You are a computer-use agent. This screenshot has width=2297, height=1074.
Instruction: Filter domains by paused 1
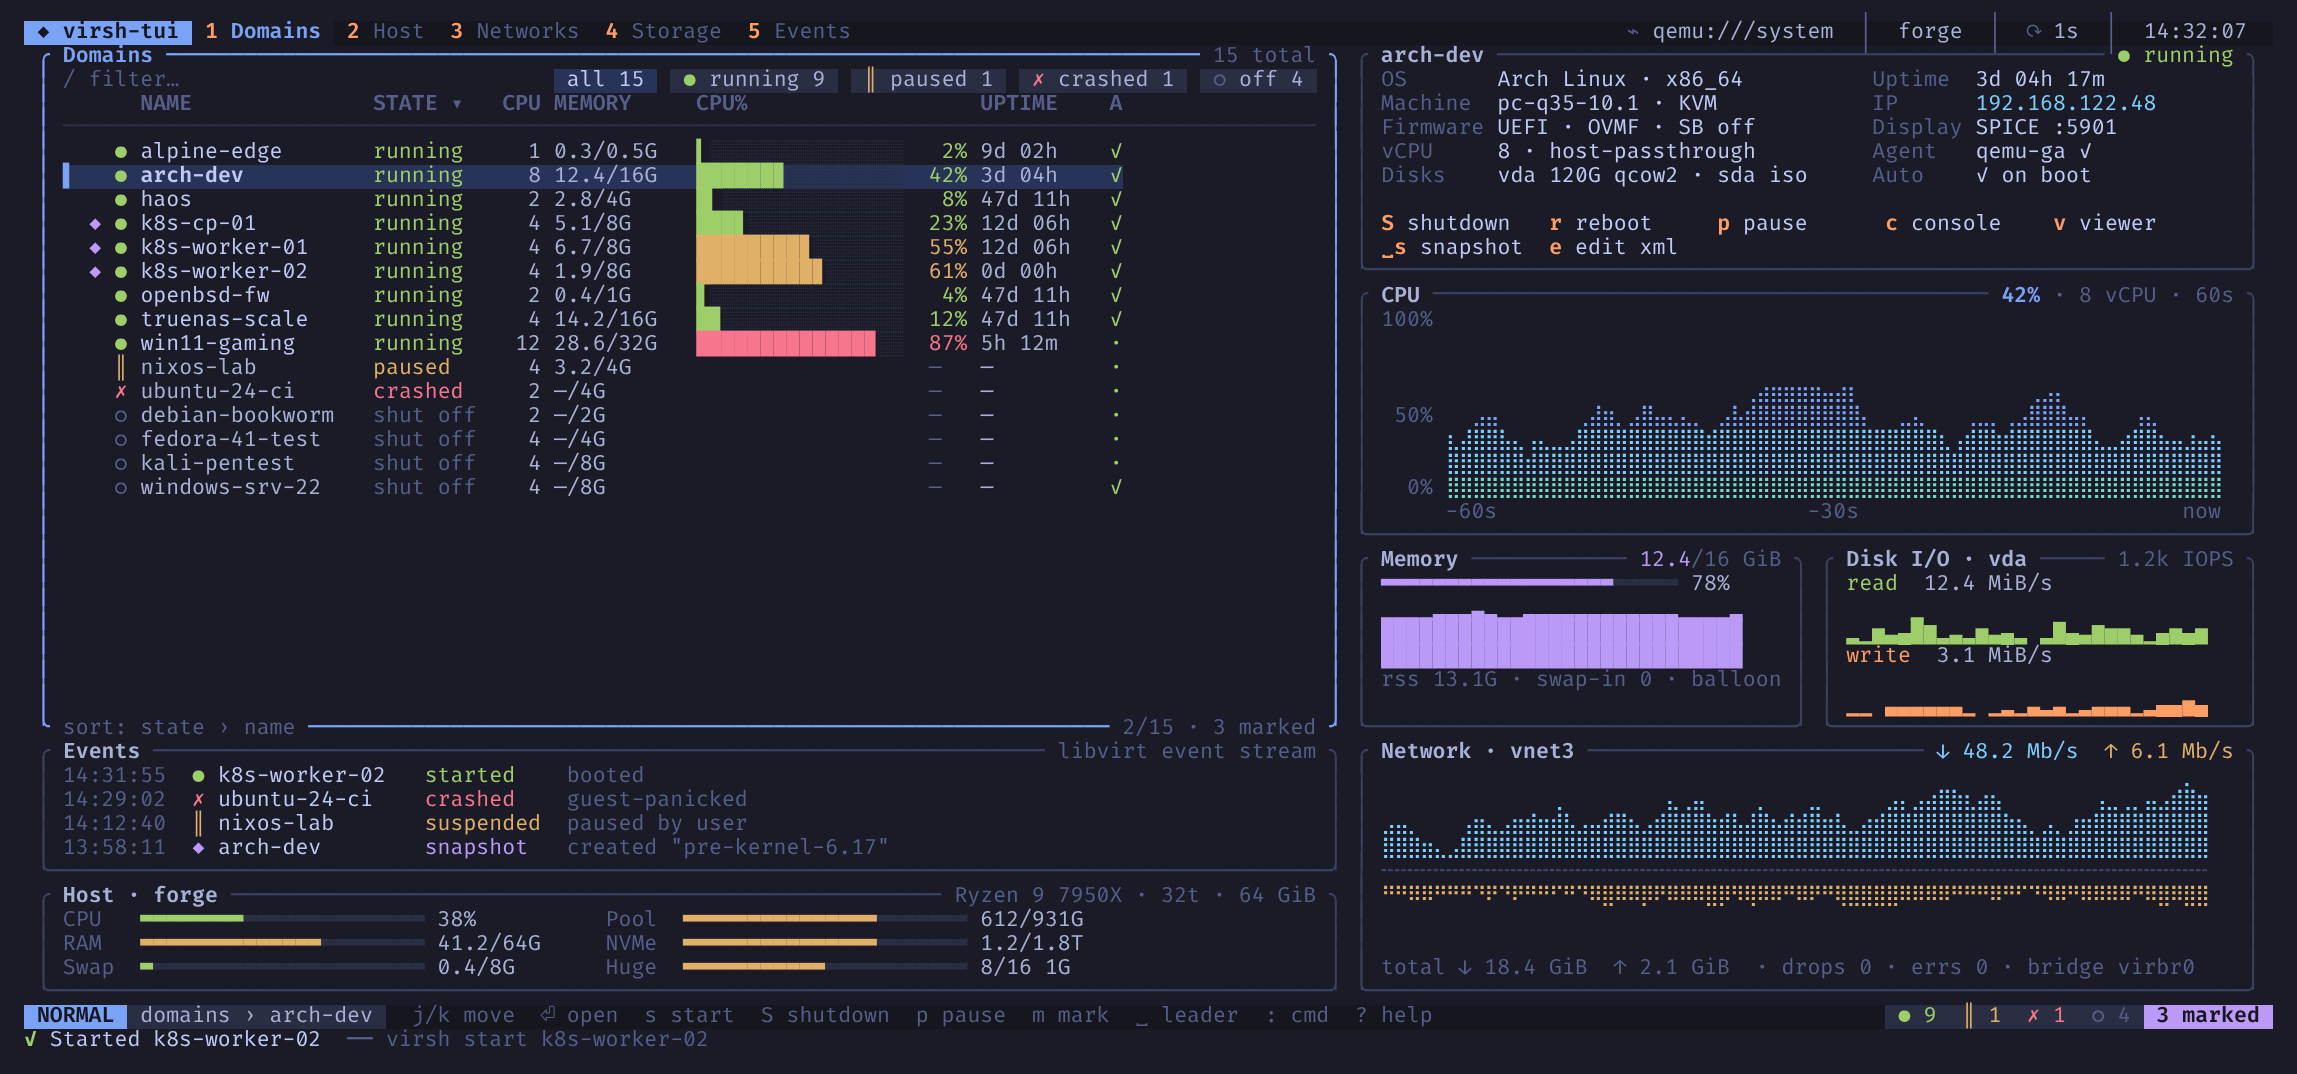tap(928, 79)
